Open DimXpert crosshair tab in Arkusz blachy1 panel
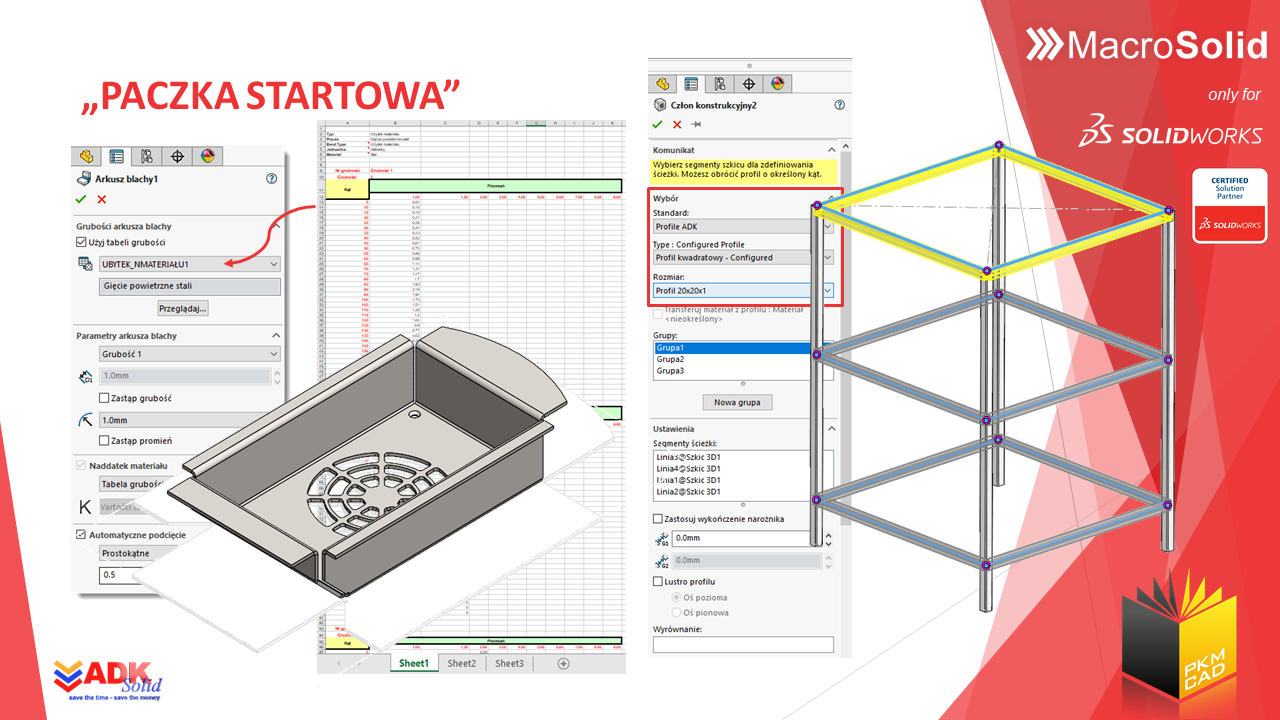 (177, 156)
